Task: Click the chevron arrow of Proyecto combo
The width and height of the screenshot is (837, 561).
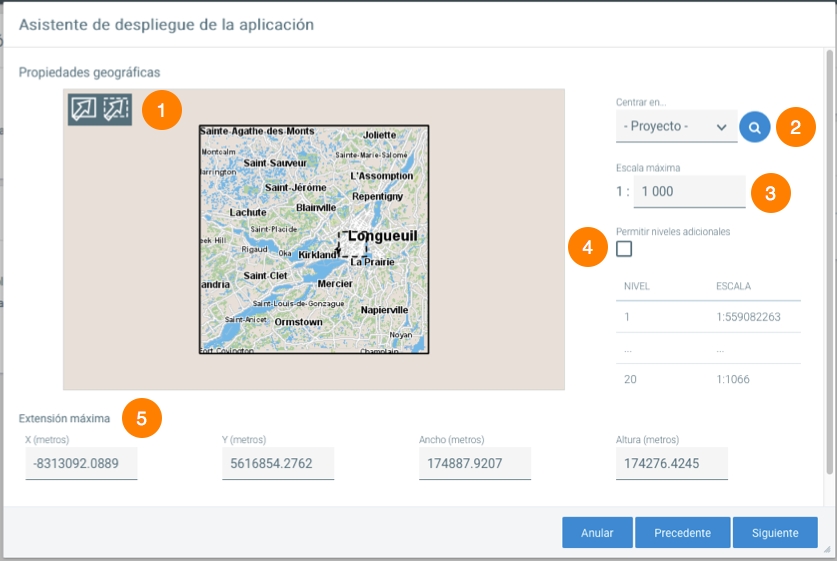Action: click(722, 128)
